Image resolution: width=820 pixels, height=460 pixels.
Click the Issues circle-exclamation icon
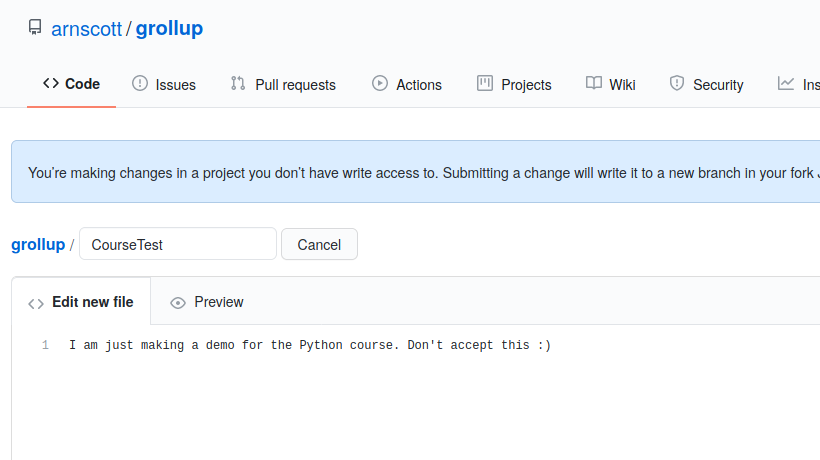point(140,83)
